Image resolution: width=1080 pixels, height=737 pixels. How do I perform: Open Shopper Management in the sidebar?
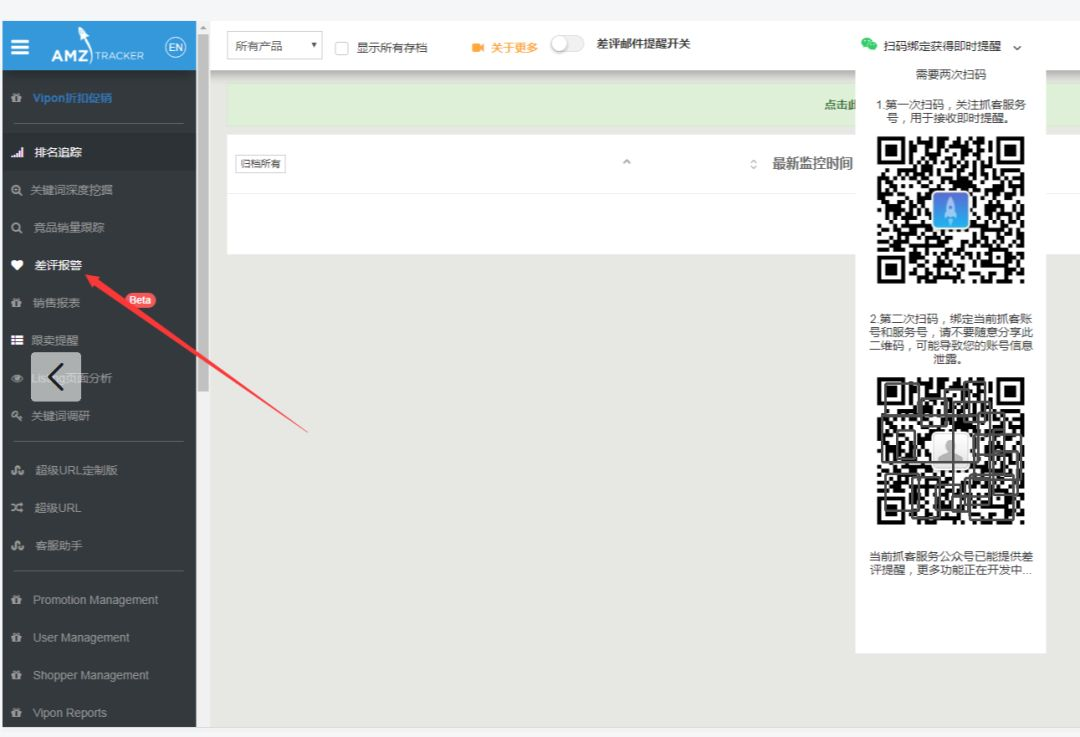[x=91, y=675]
